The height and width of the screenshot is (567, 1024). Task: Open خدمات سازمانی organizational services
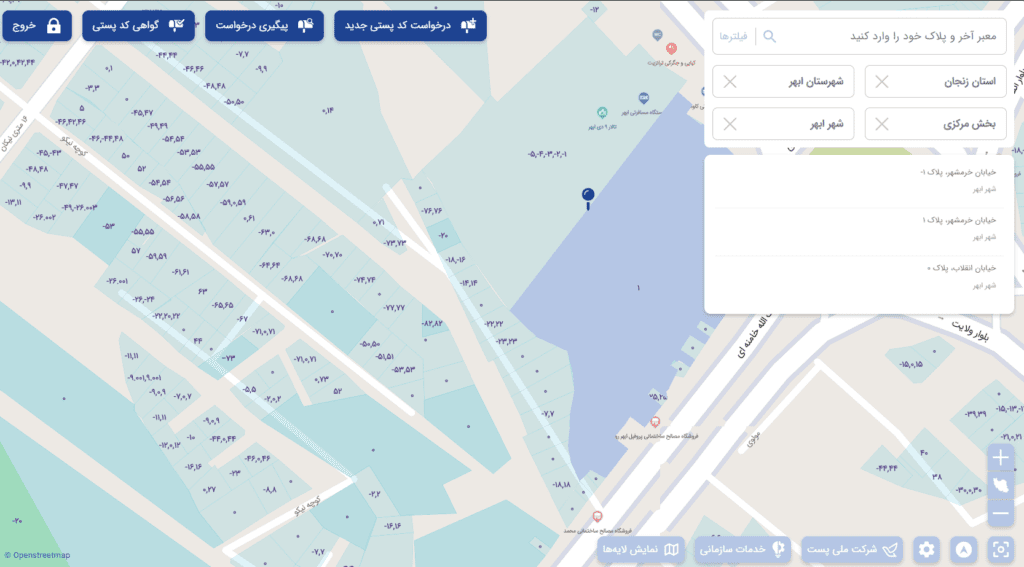pos(743,549)
